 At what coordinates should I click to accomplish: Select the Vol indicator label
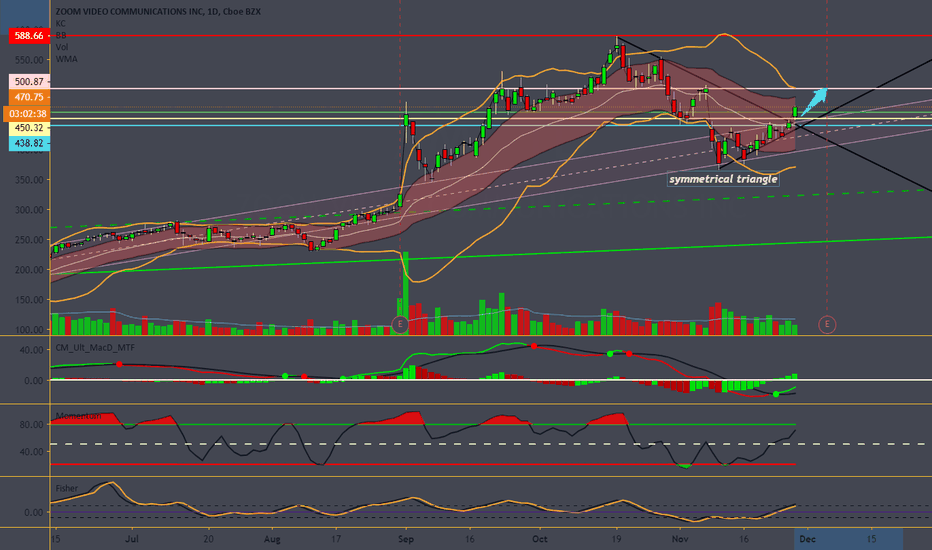[x=62, y=47]
